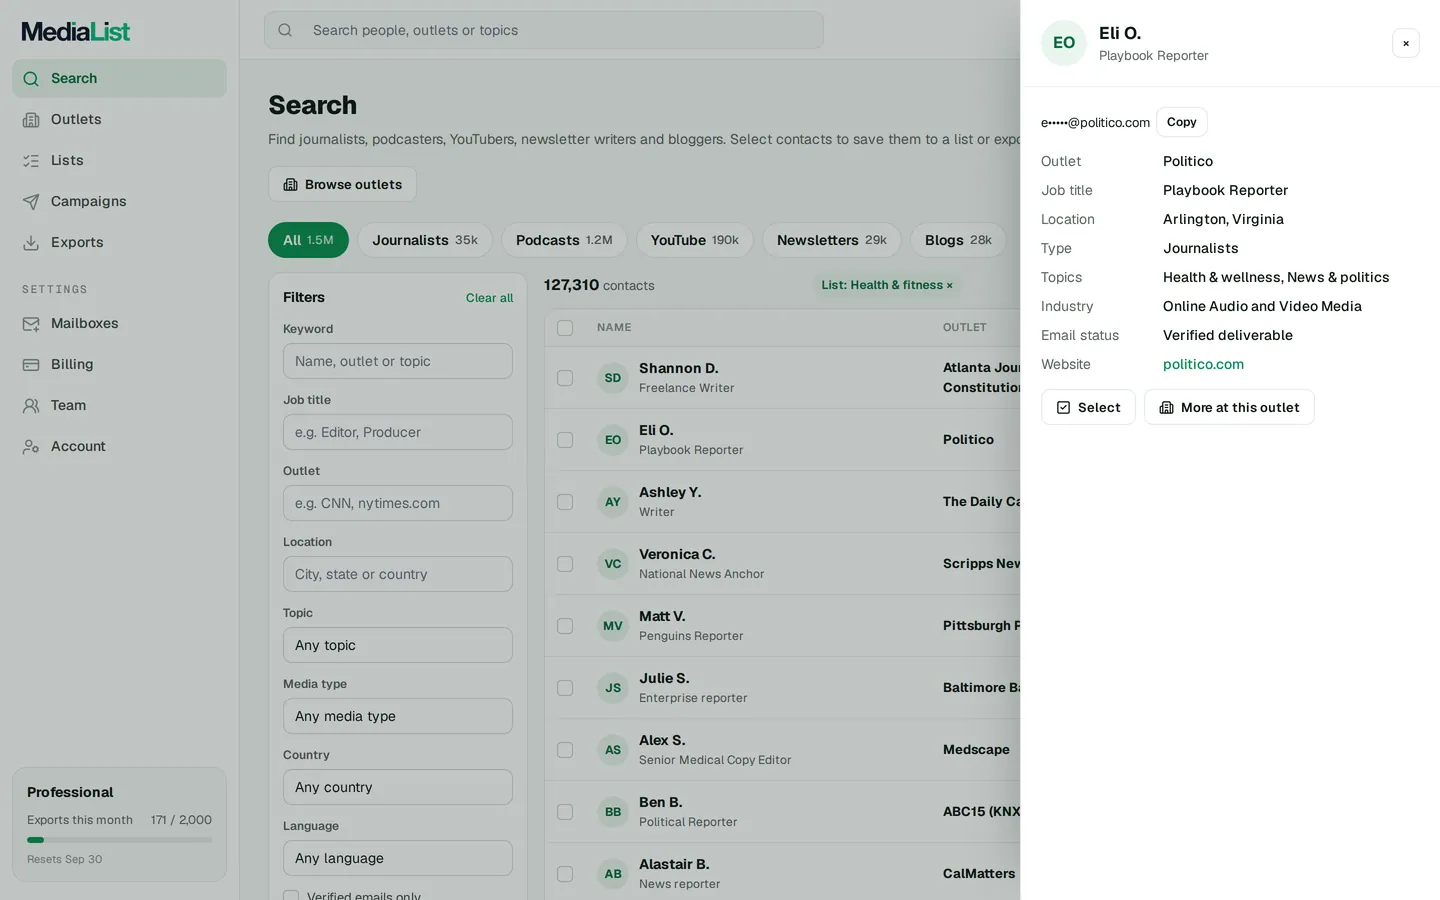Image resolution: width=1440 pixels, height=900 pixels.
Task: Check the box for Alastair B.
Action: 565,874
